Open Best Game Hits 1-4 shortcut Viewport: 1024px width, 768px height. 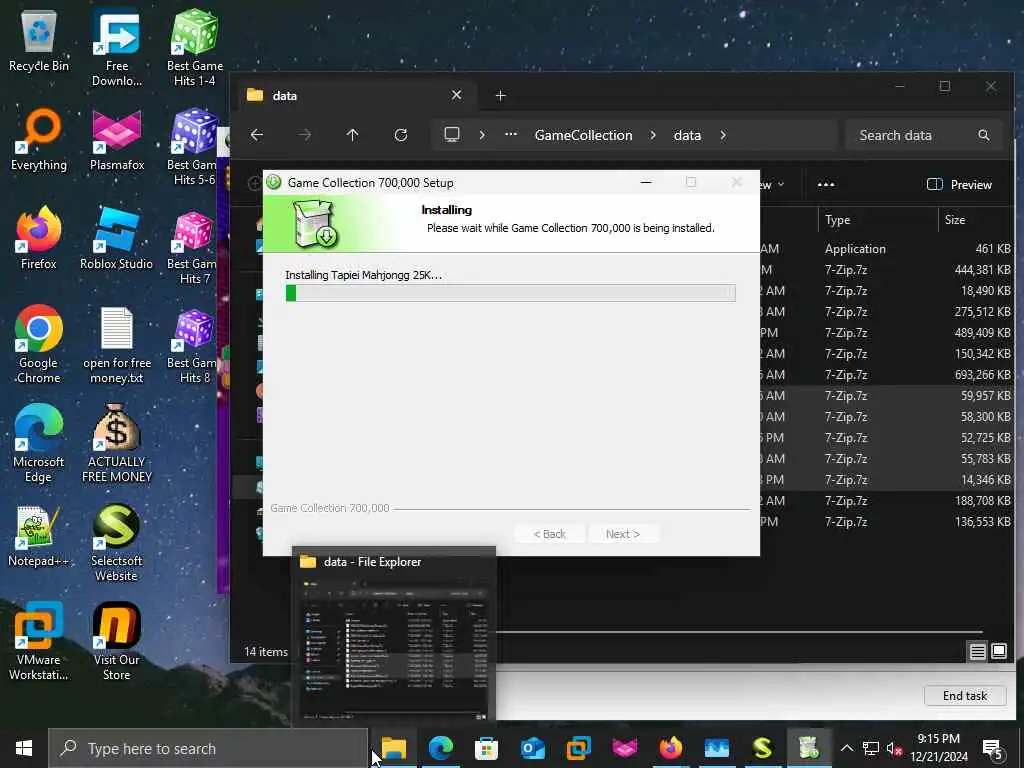tap(195, 47)
